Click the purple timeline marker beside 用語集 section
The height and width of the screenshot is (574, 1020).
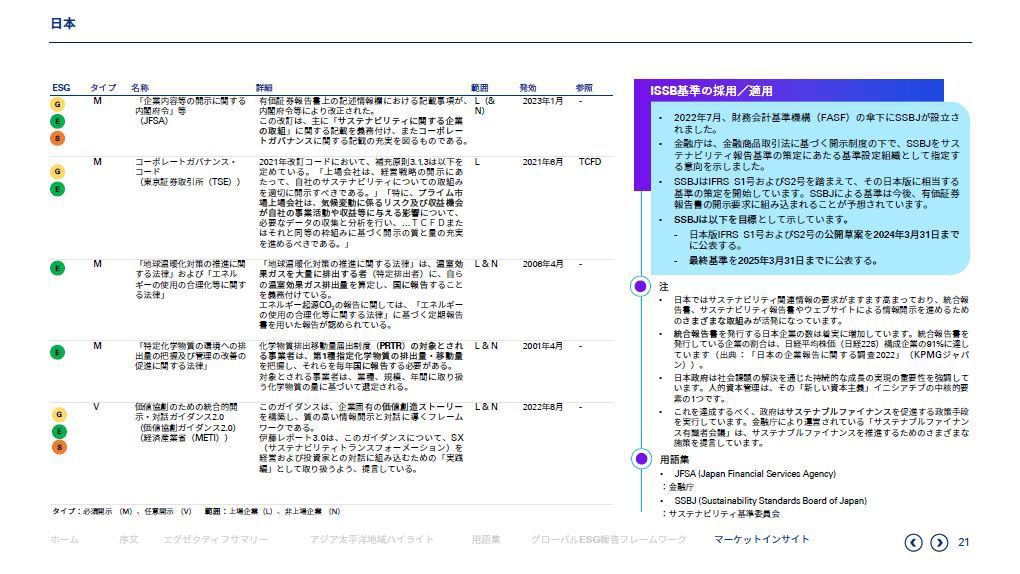[642, 459]
